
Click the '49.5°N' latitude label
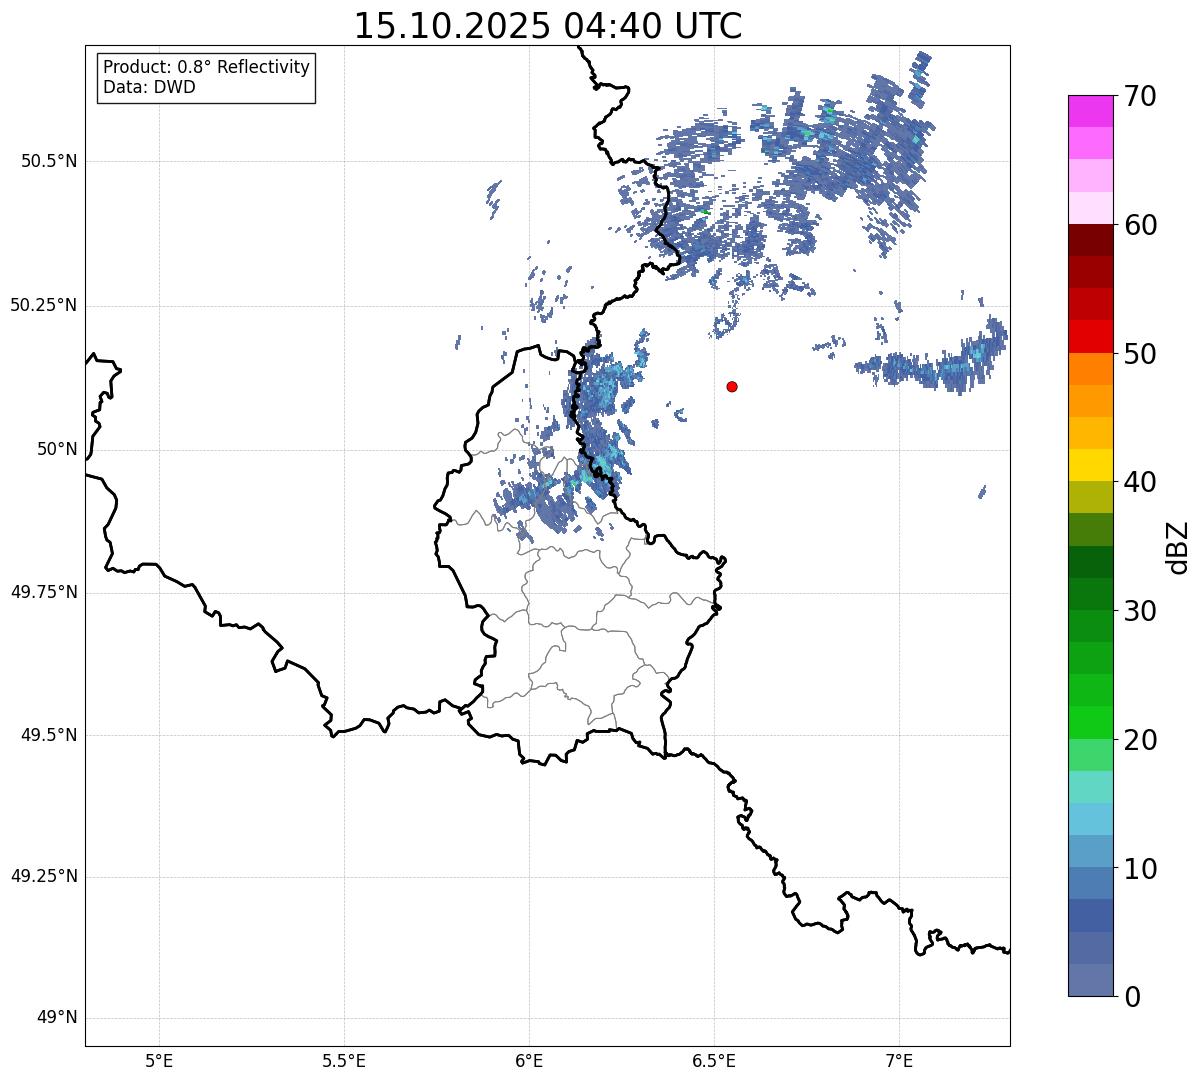point(48,735)
